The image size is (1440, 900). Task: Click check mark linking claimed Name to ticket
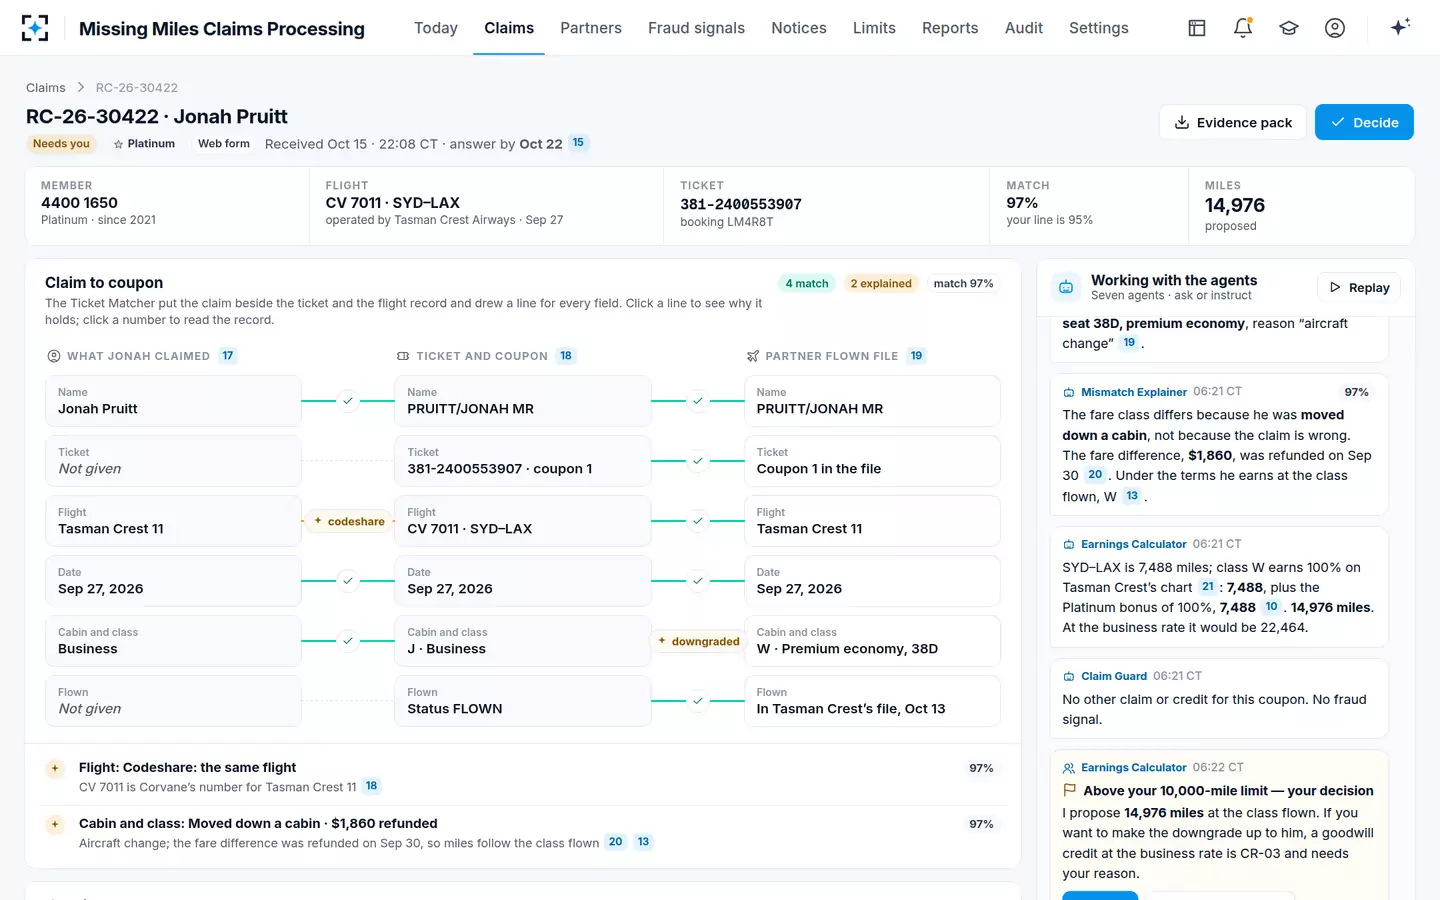tap(348, 401)
